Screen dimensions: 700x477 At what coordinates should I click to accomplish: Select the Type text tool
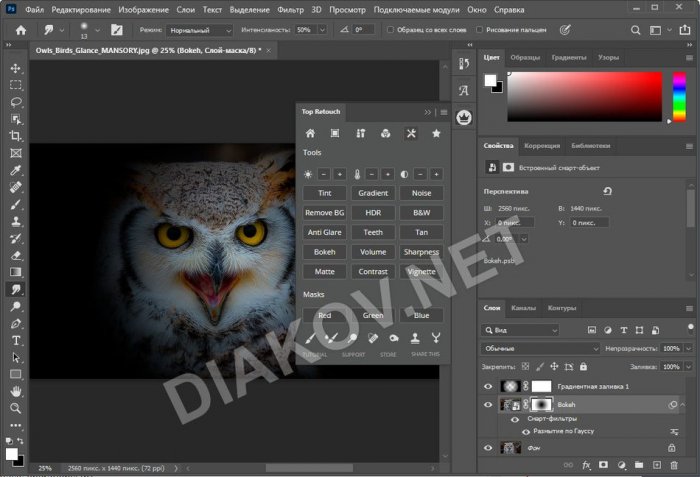[x=16, y=340]
